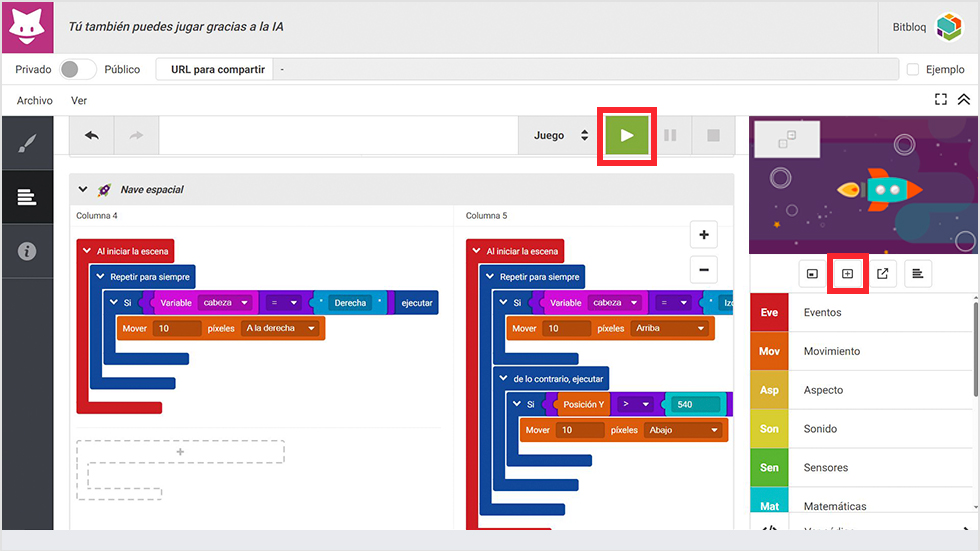Open cabeza variable dropdown in Columna 4

225,303
